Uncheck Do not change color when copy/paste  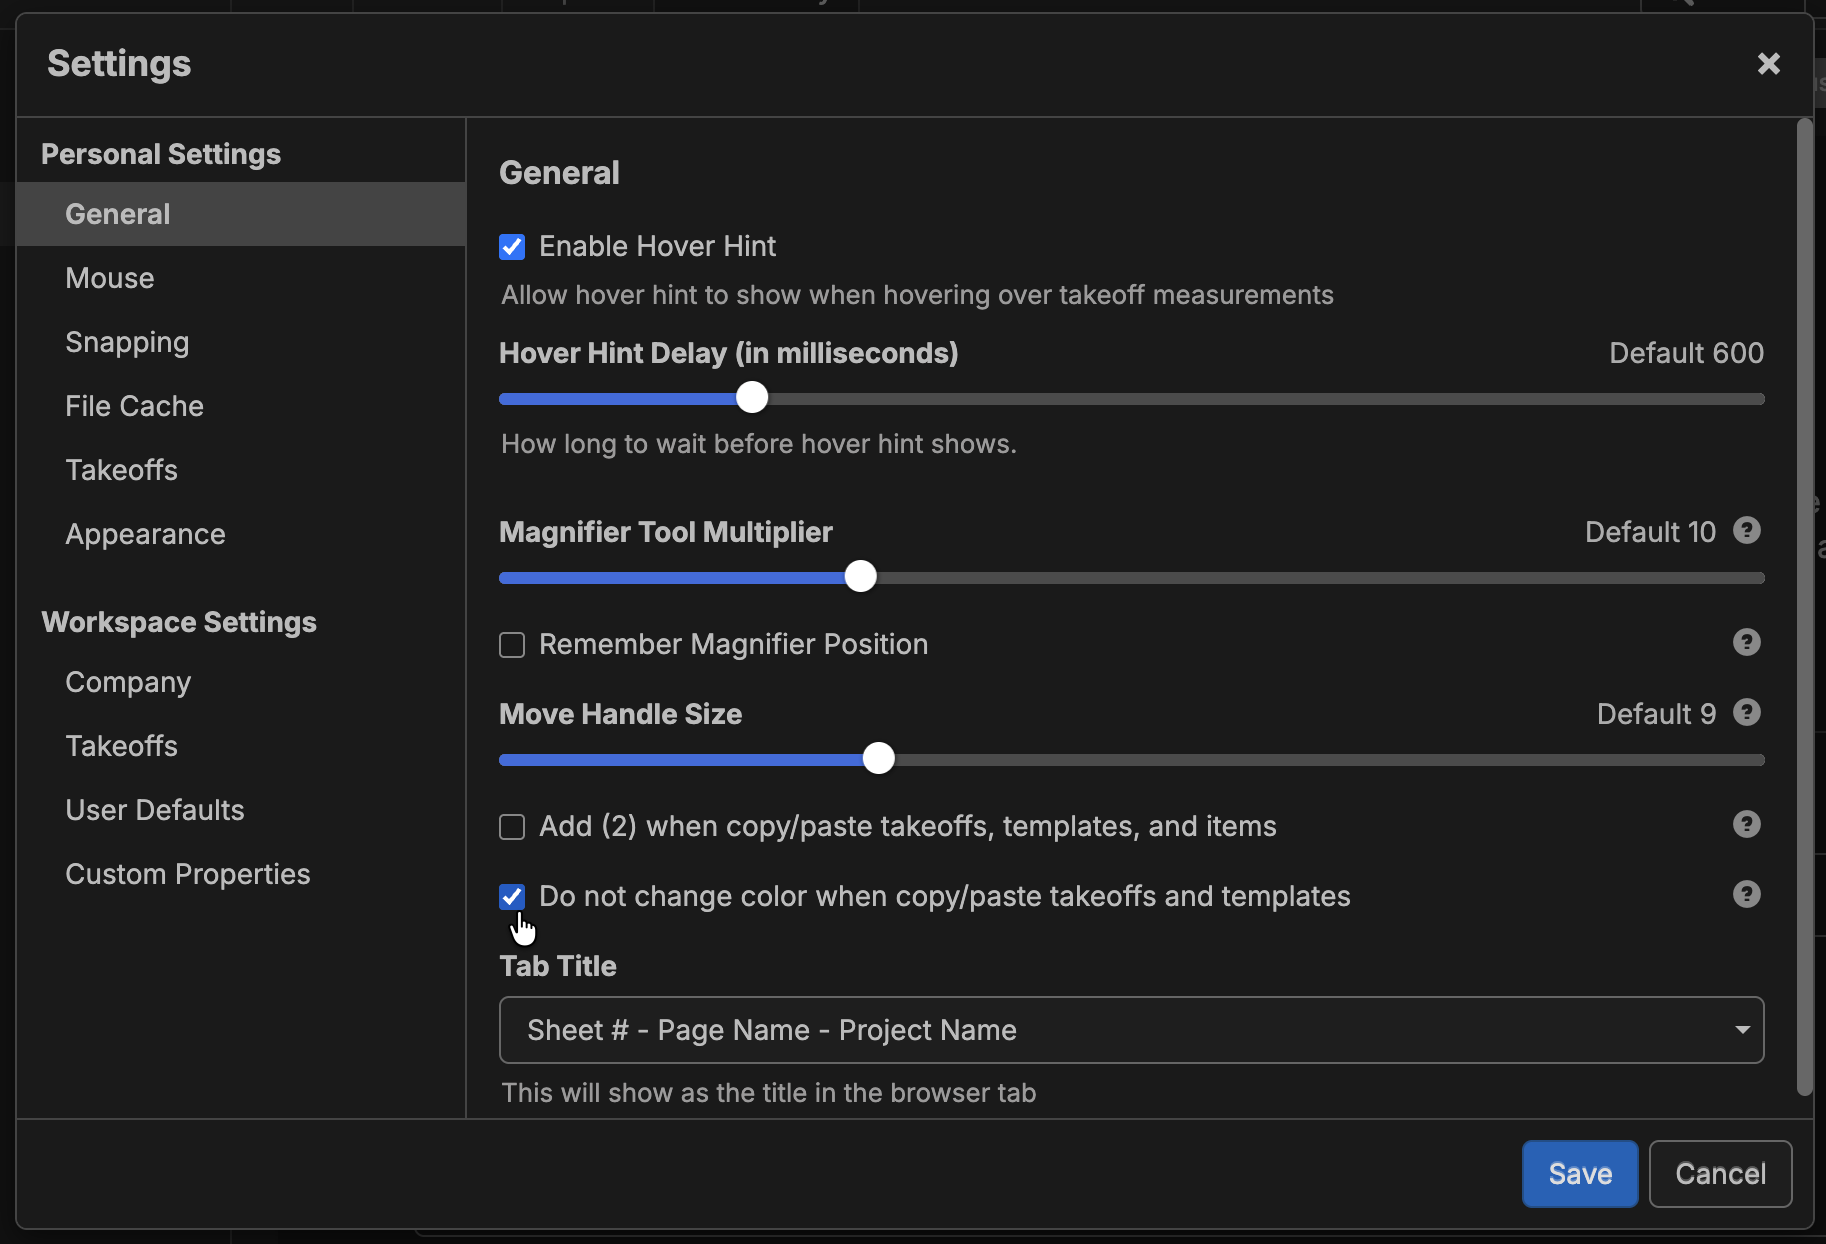coord(512,897)
